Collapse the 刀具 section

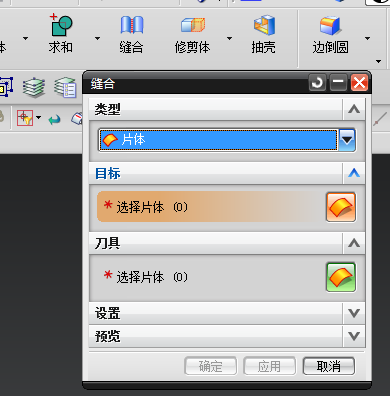click(354, 243)
